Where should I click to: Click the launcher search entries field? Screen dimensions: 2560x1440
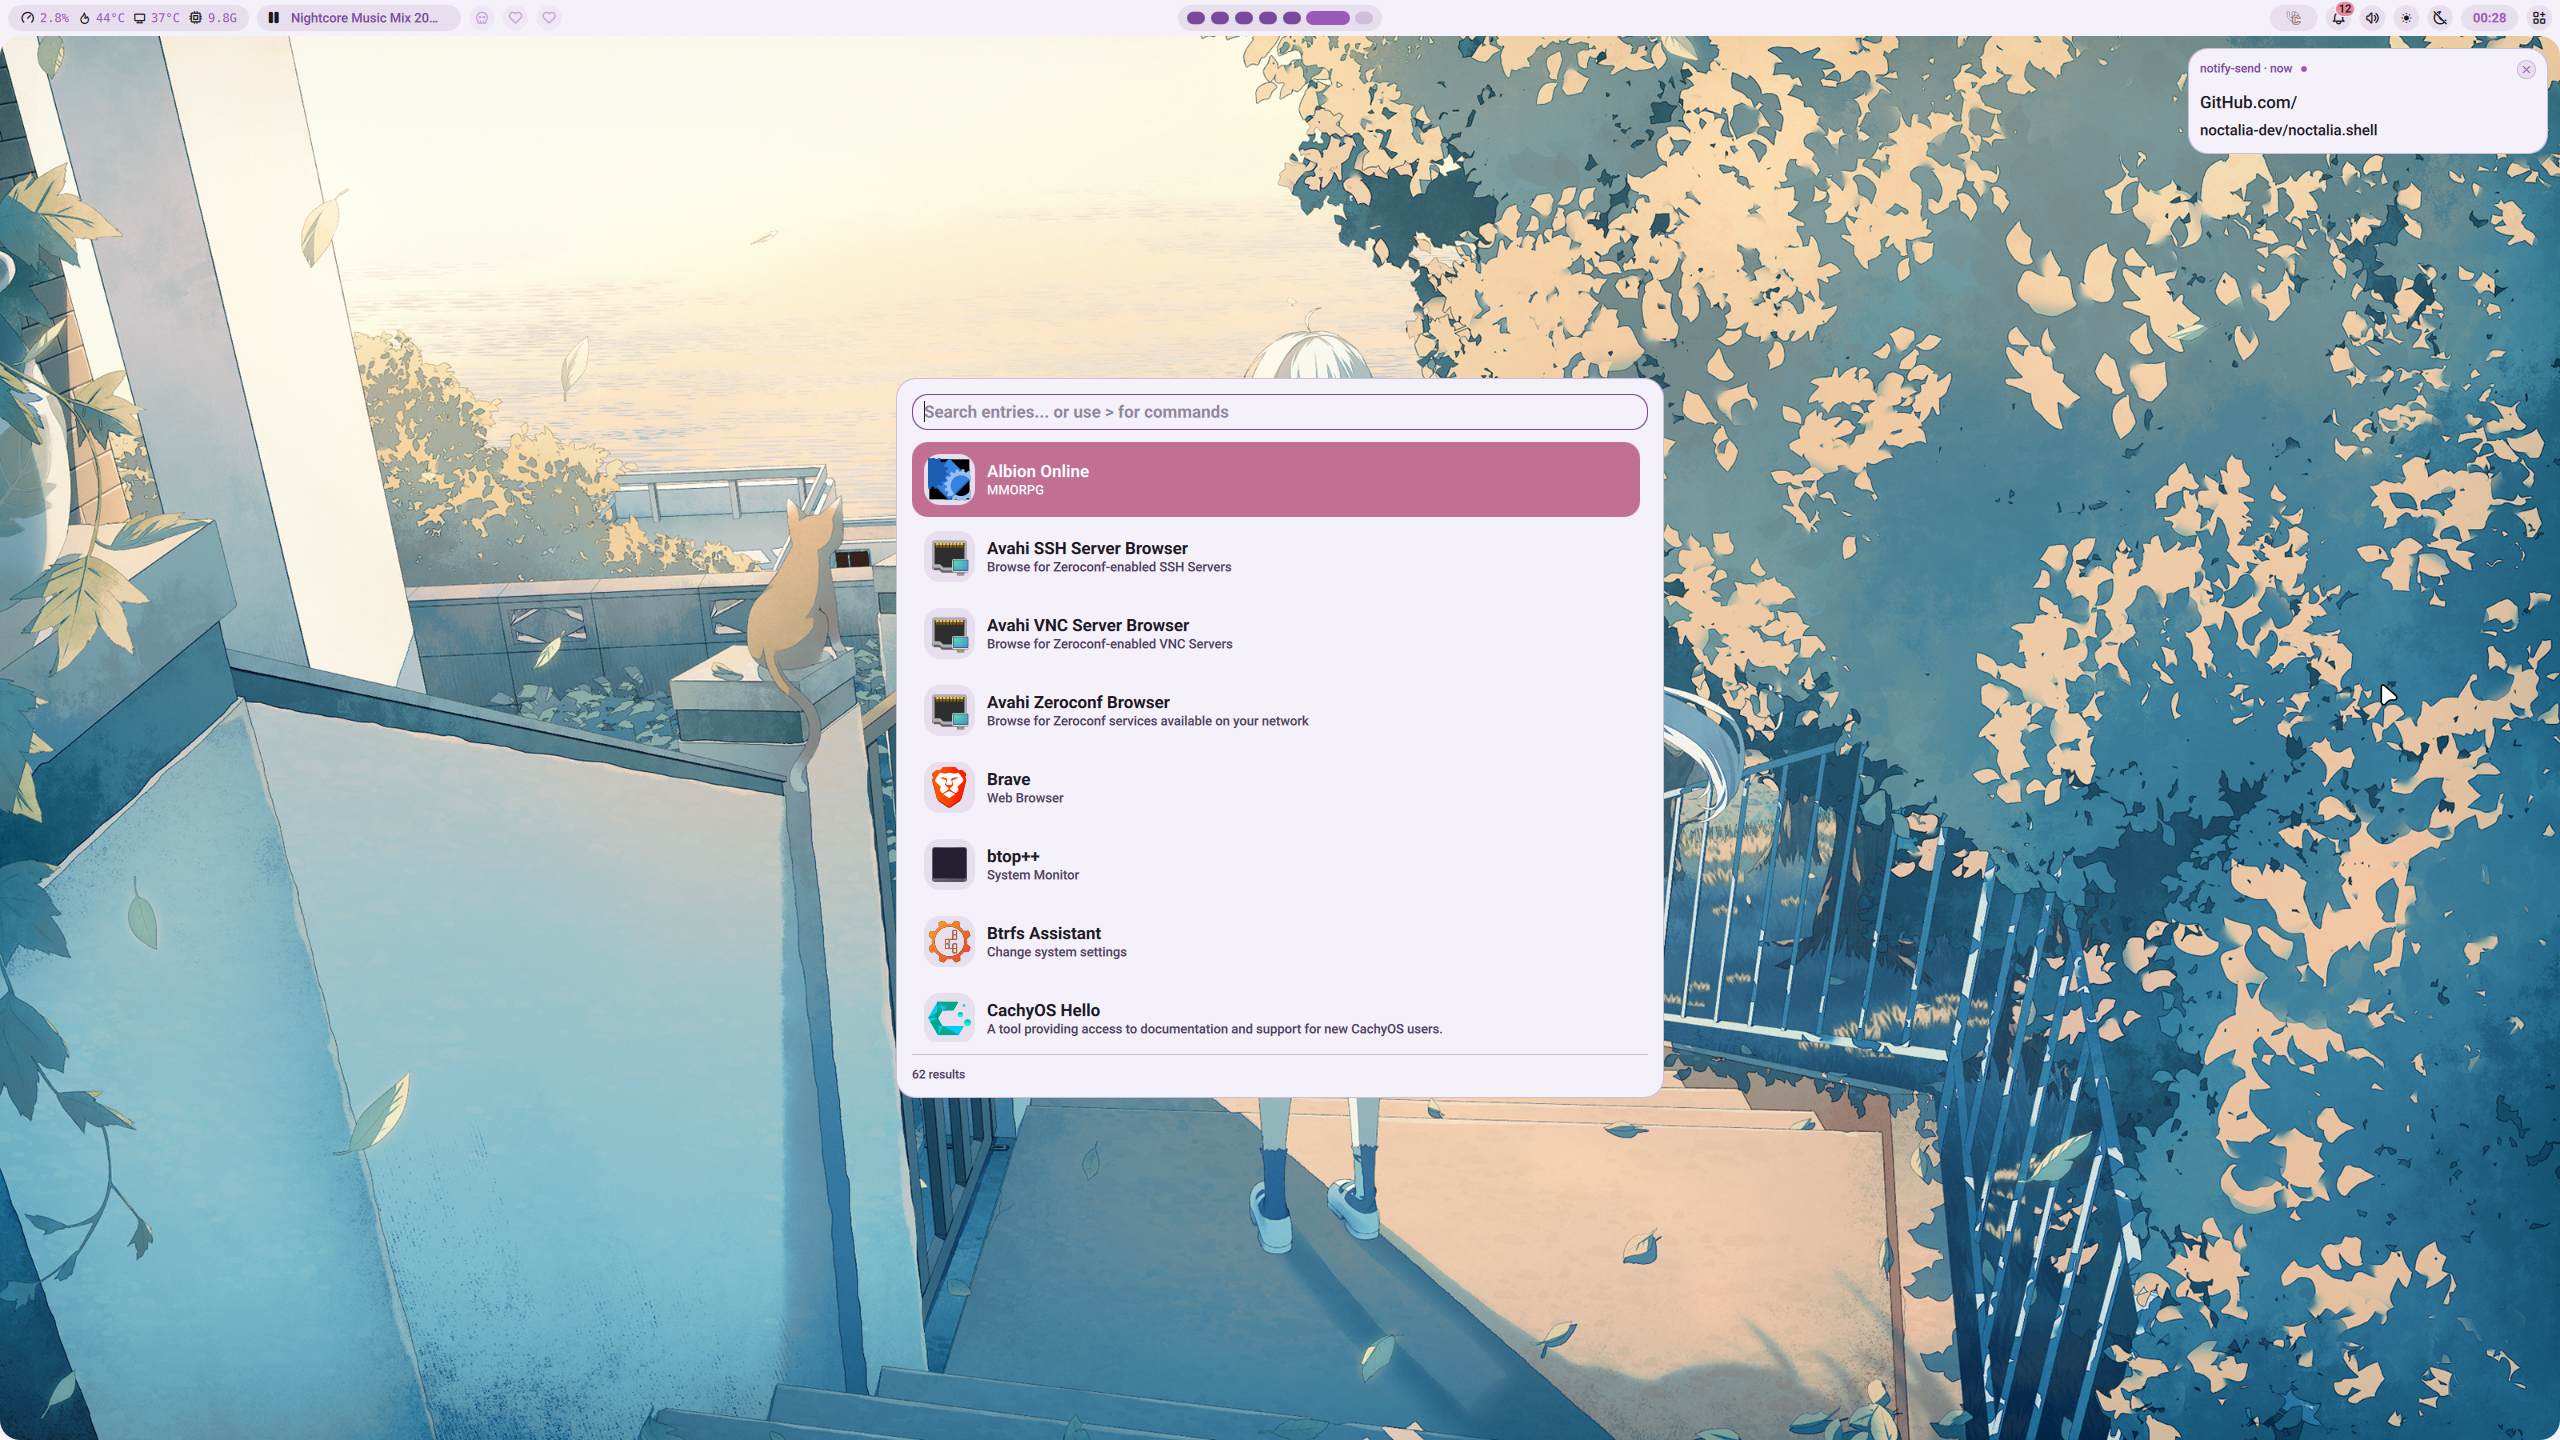[1278, 412]
